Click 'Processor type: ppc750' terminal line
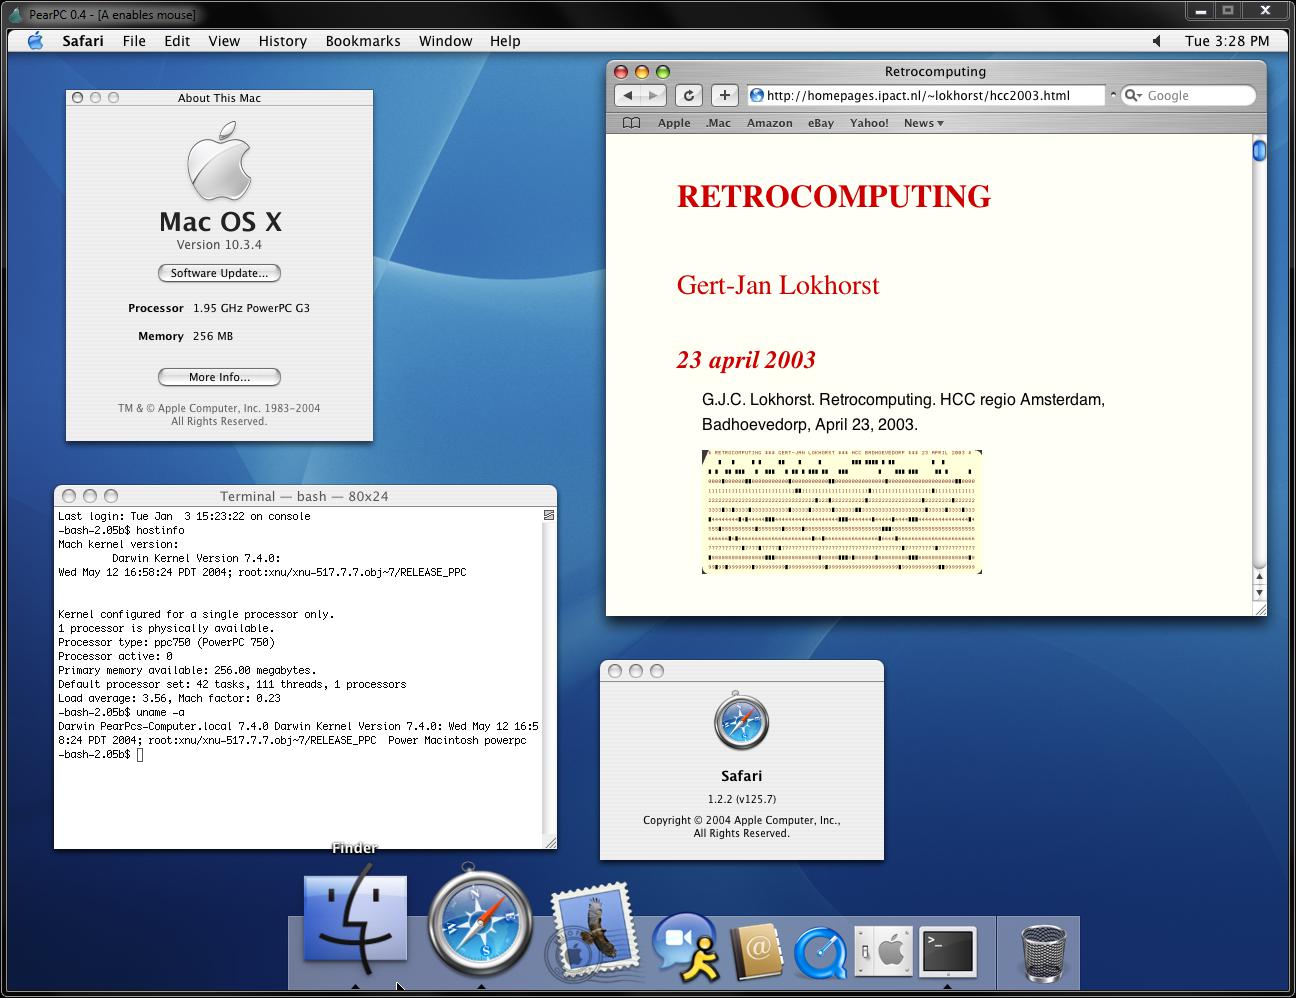This screenshot has height=998, width=1296. point(166,642)
